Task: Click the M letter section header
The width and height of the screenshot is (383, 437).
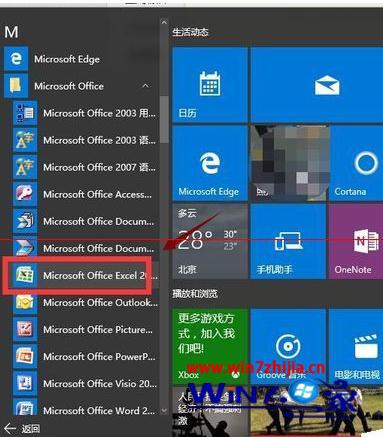Action: click(11, 32)
